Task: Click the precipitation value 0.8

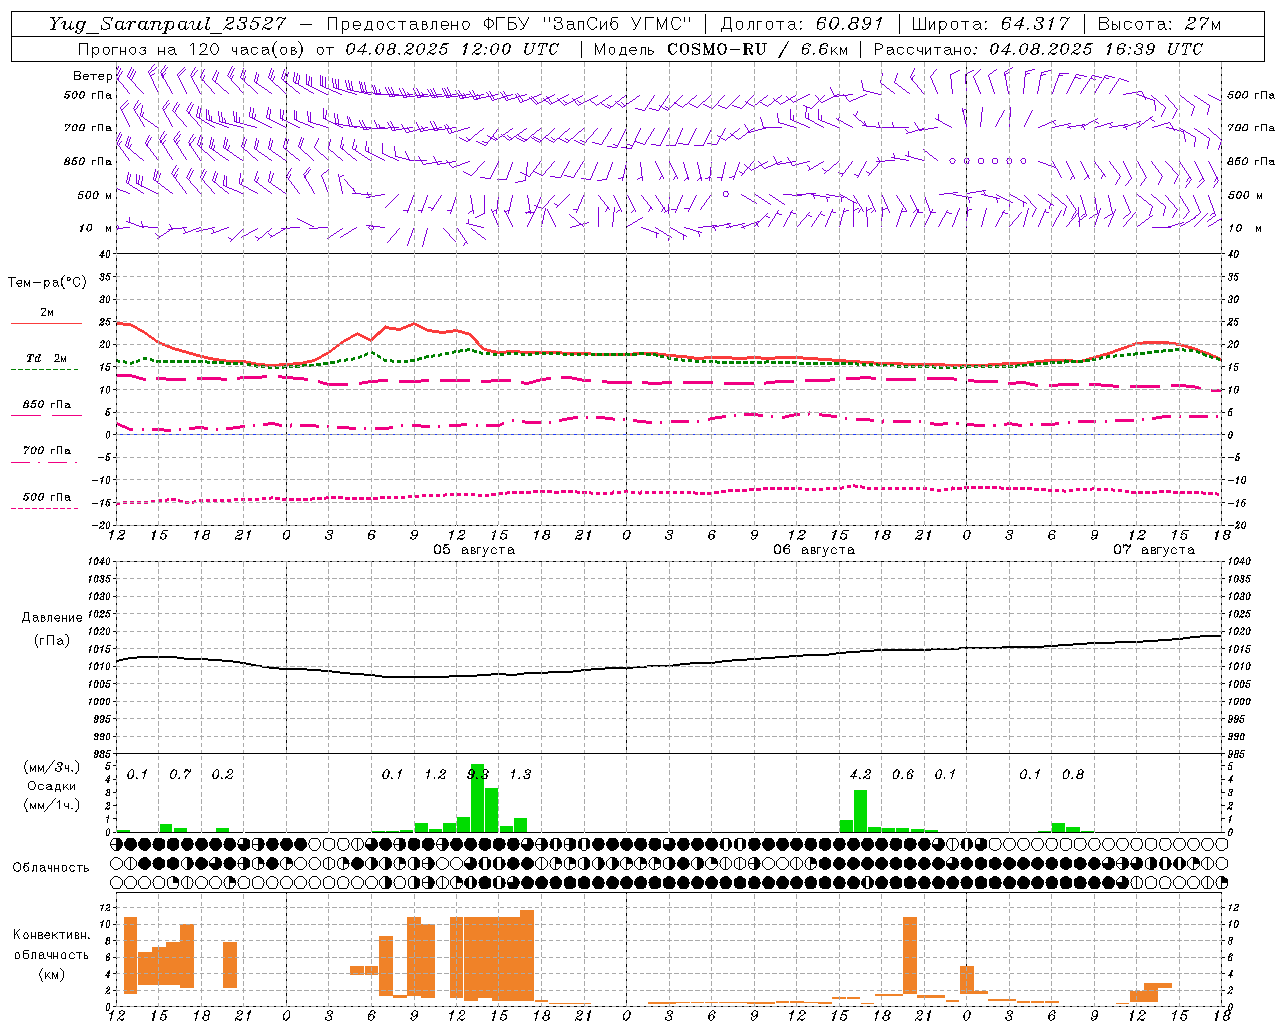Action: tap(1073, 774)
